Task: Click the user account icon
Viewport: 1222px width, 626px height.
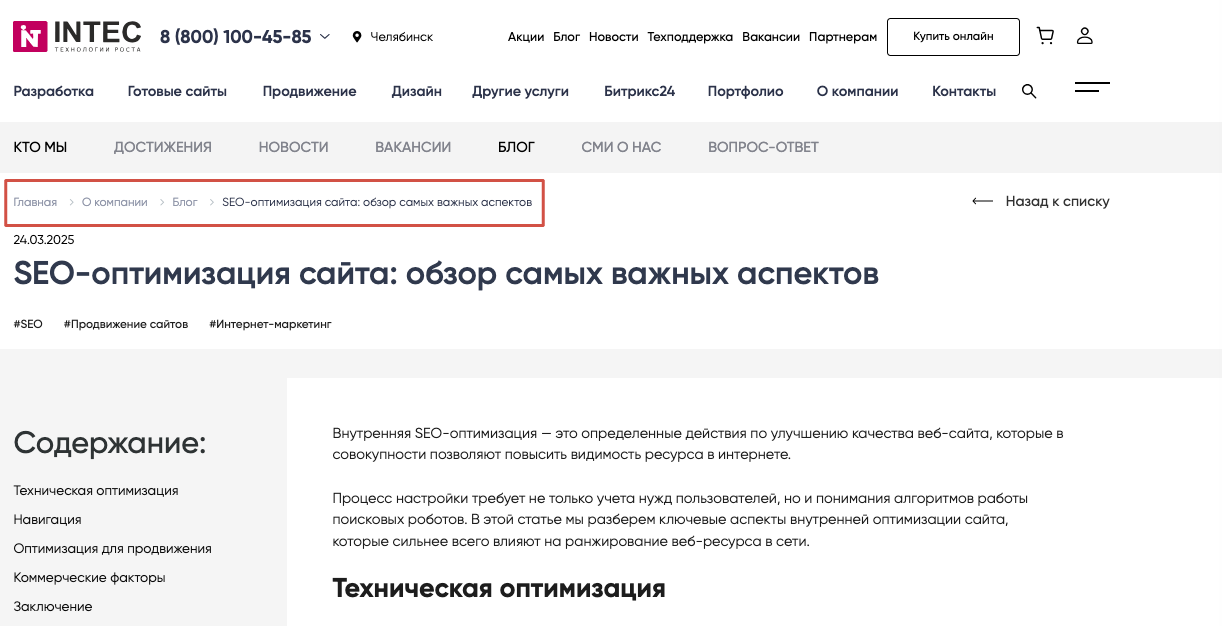Action: point(1085,36)
